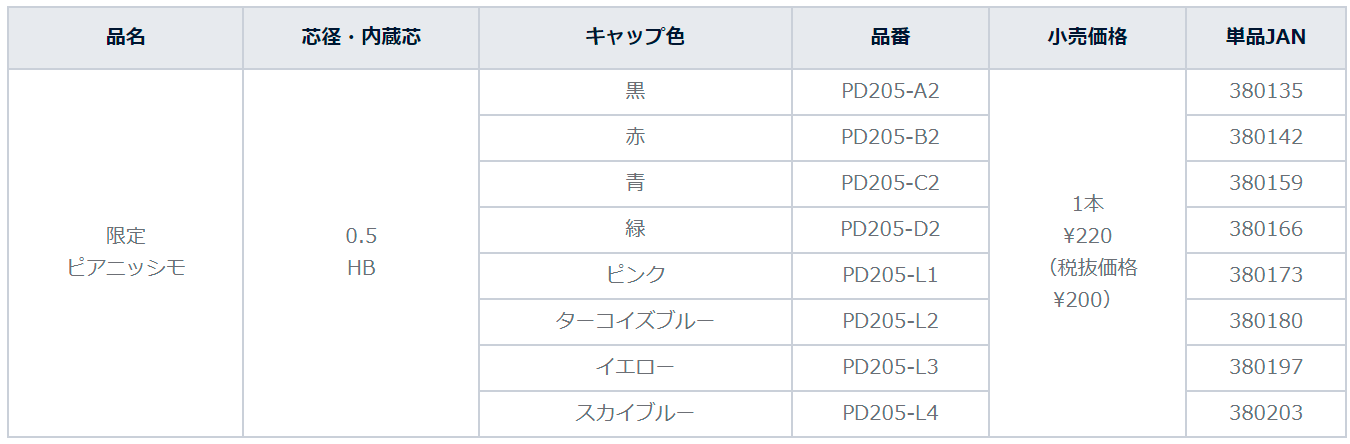1350x444 pixels.
Task: Click the 品番 column header
Action: (891, 37)
